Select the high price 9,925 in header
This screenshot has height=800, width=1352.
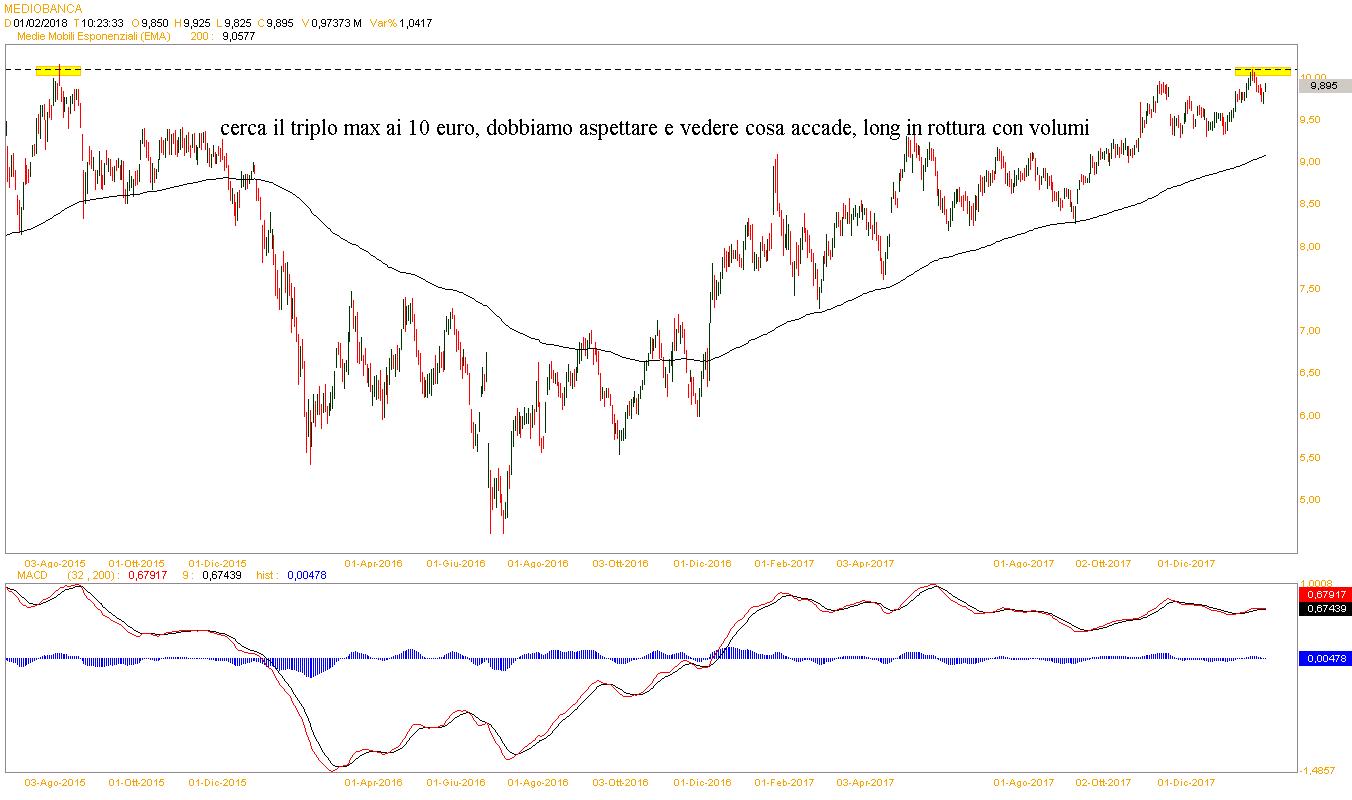[198, 22]
